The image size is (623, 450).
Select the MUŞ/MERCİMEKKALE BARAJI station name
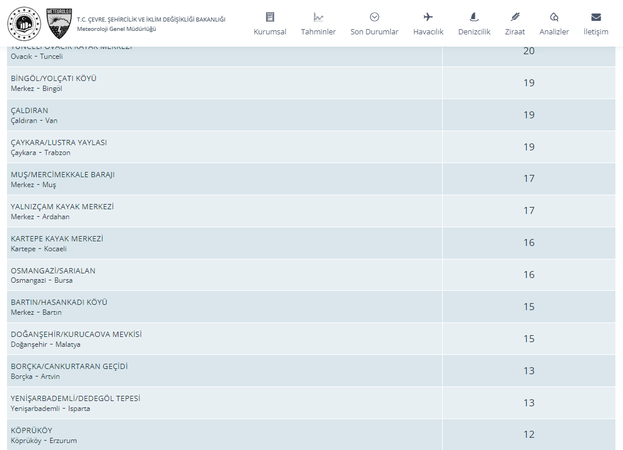coord(63,175)
